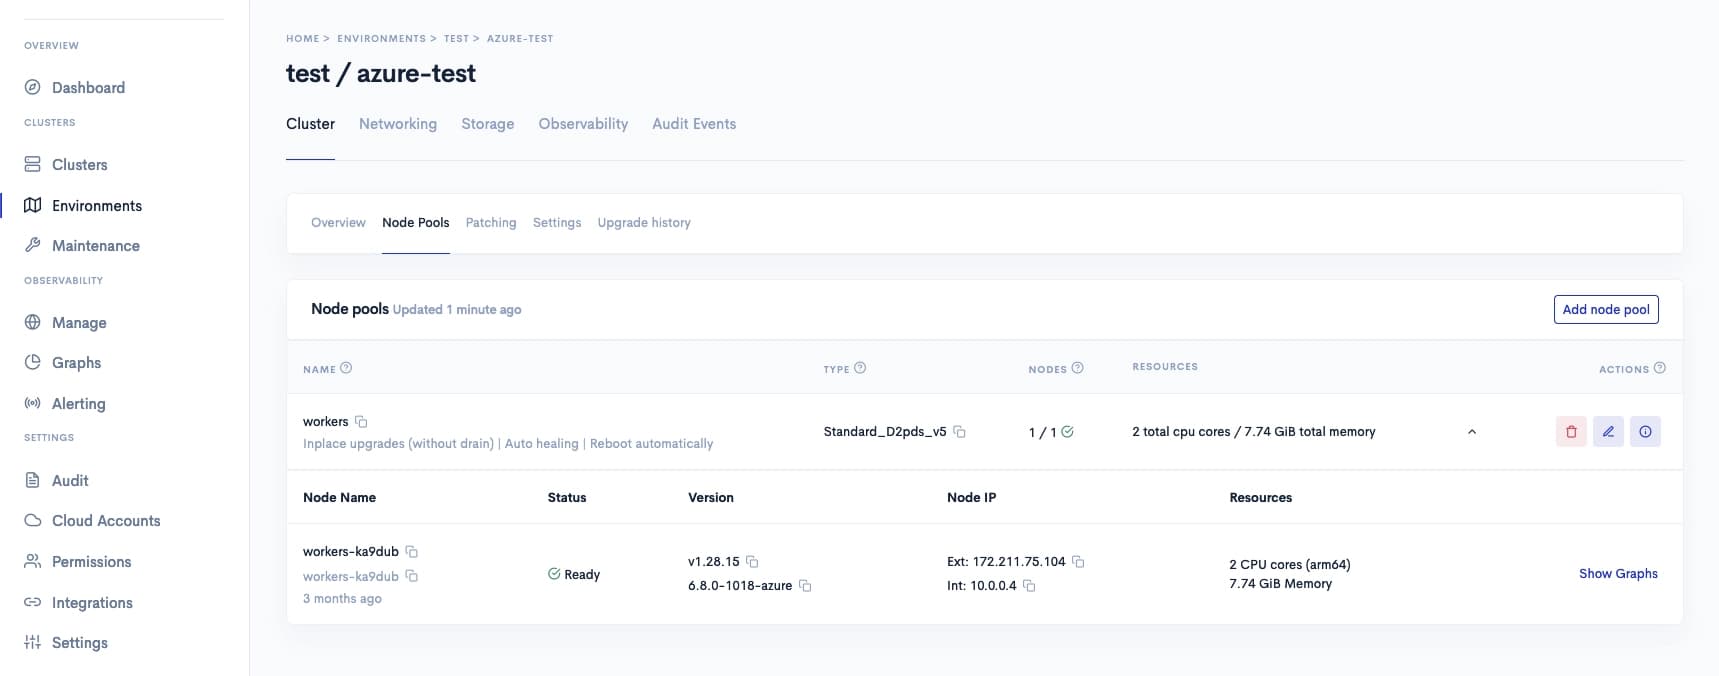Open Alerting in the sidebar

pos(78,404)
